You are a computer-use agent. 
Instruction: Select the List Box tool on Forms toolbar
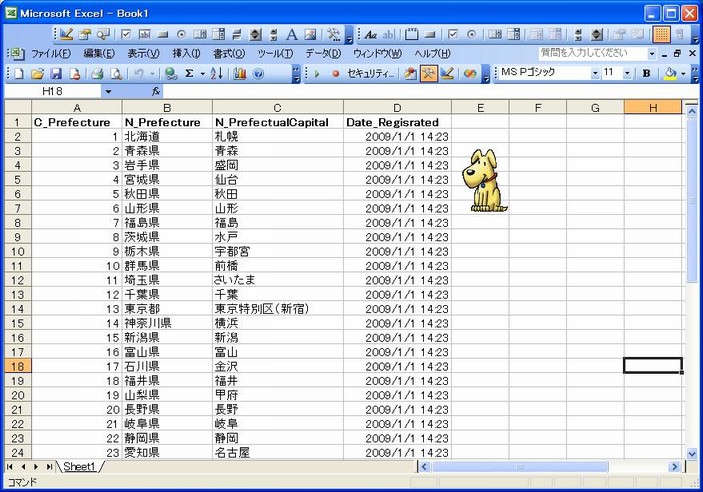point(495,35)
